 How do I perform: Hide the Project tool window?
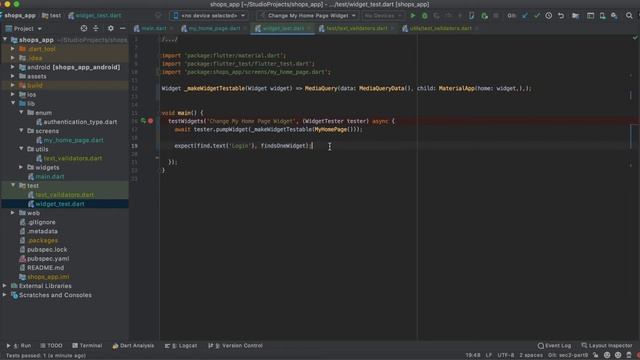click(x=122, y=29)
